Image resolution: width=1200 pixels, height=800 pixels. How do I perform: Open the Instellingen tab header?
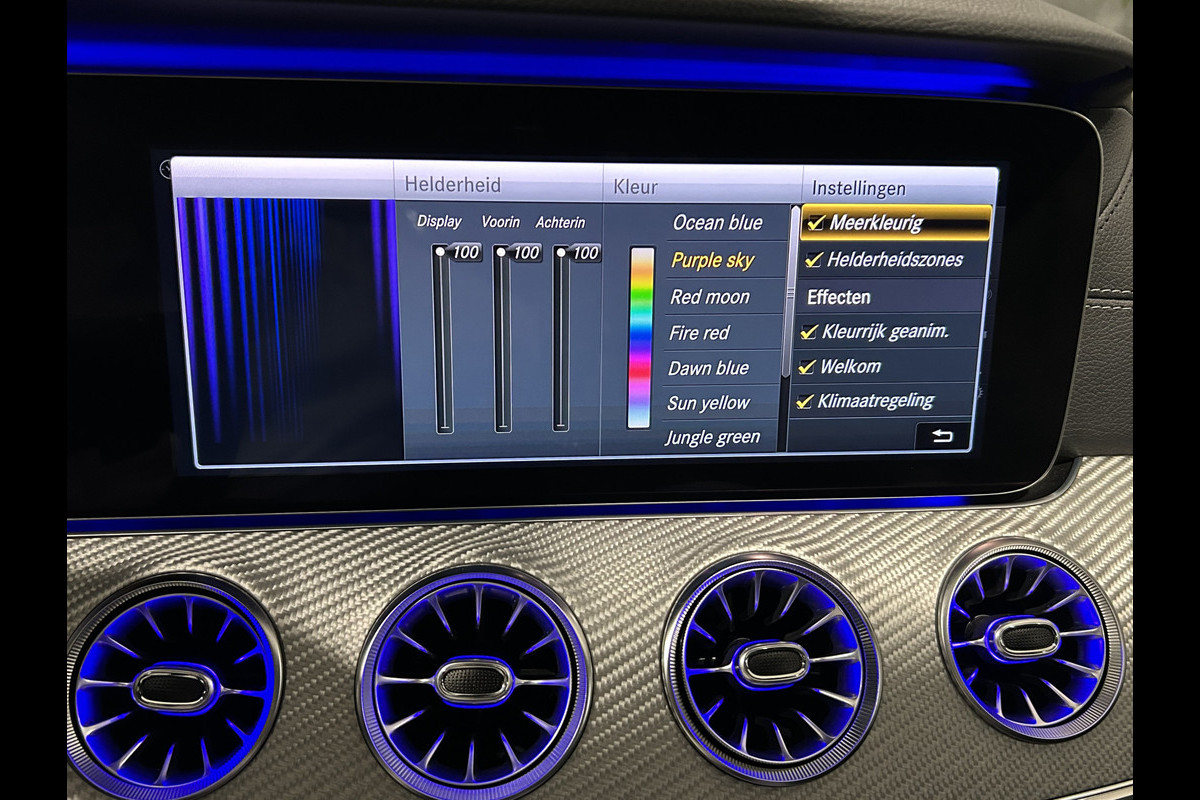pyautogui.click(x=858, y=188)
